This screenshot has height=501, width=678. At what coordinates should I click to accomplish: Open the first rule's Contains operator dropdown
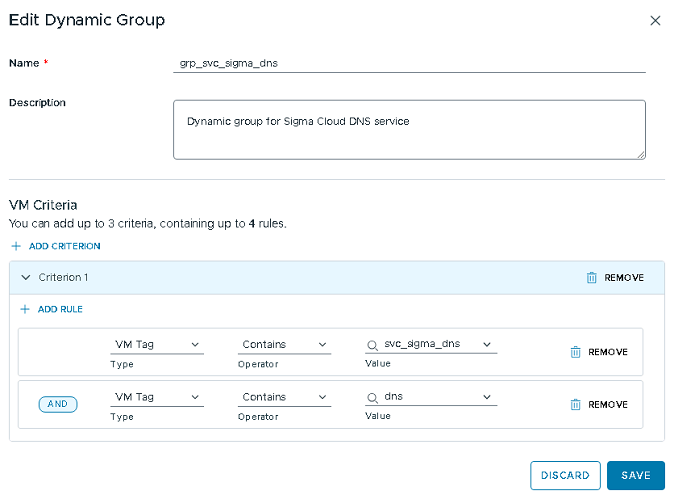(285, 345)
